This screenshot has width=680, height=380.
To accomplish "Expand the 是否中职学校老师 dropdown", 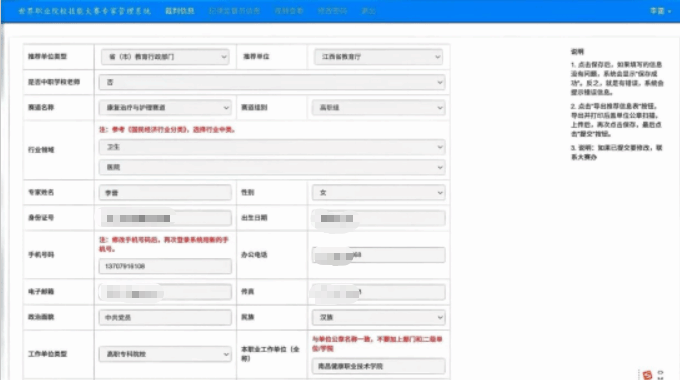I will (x=272, y=82).
